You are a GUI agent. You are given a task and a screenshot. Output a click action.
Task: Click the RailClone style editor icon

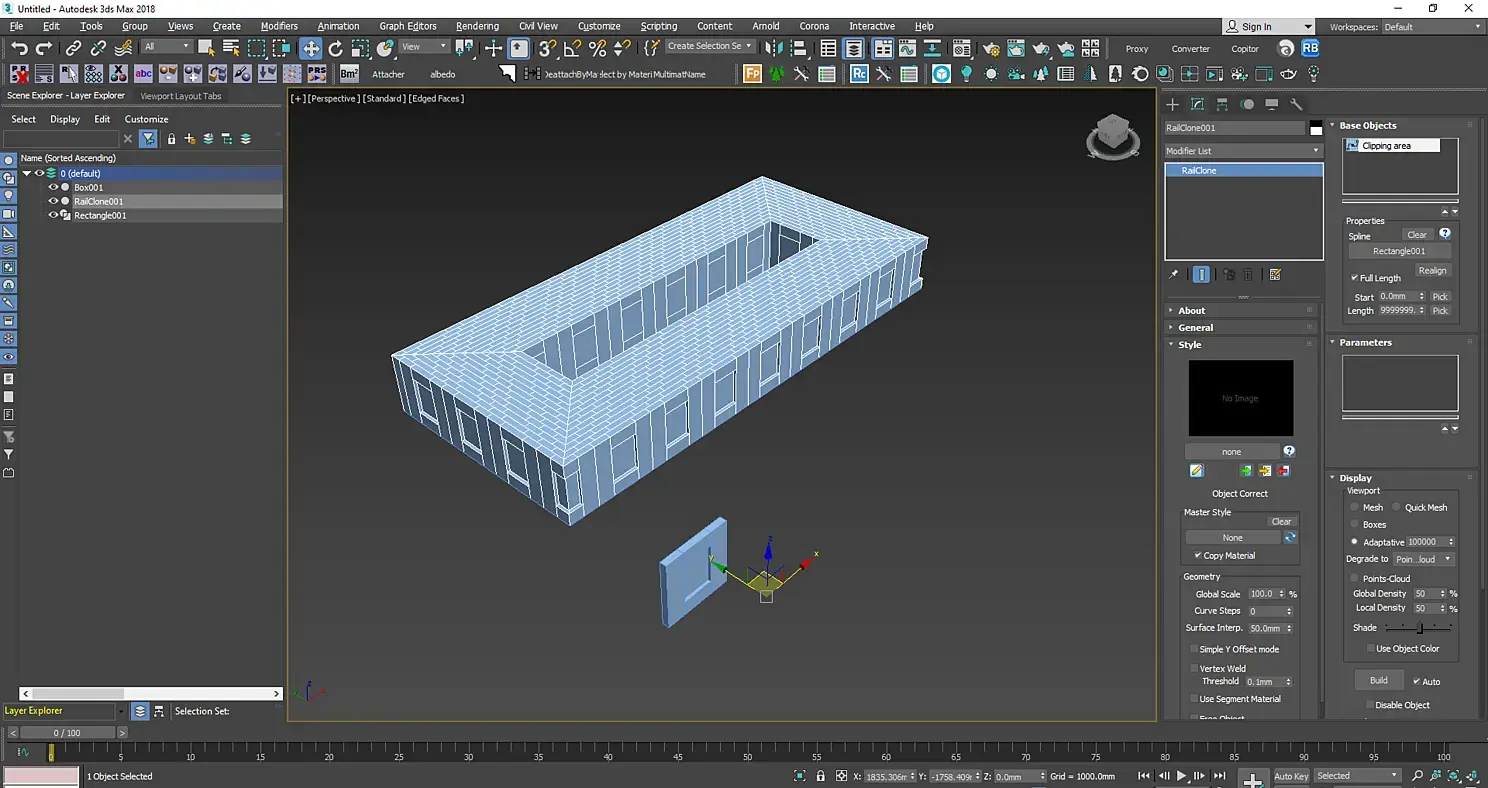point(1196,471)
